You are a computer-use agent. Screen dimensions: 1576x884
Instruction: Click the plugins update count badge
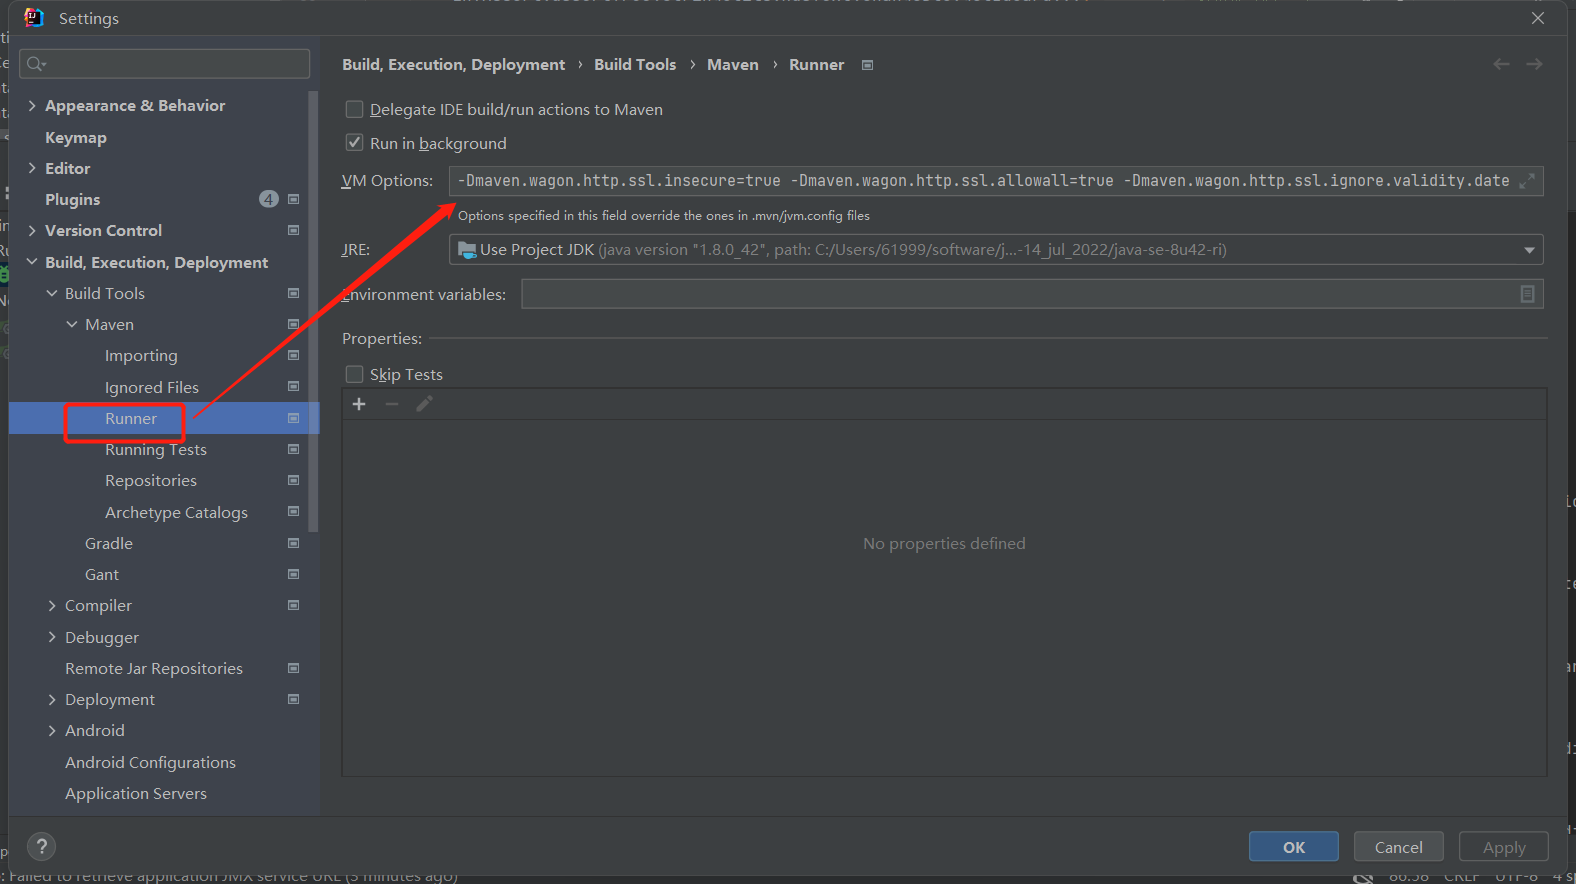click(269, 199)
